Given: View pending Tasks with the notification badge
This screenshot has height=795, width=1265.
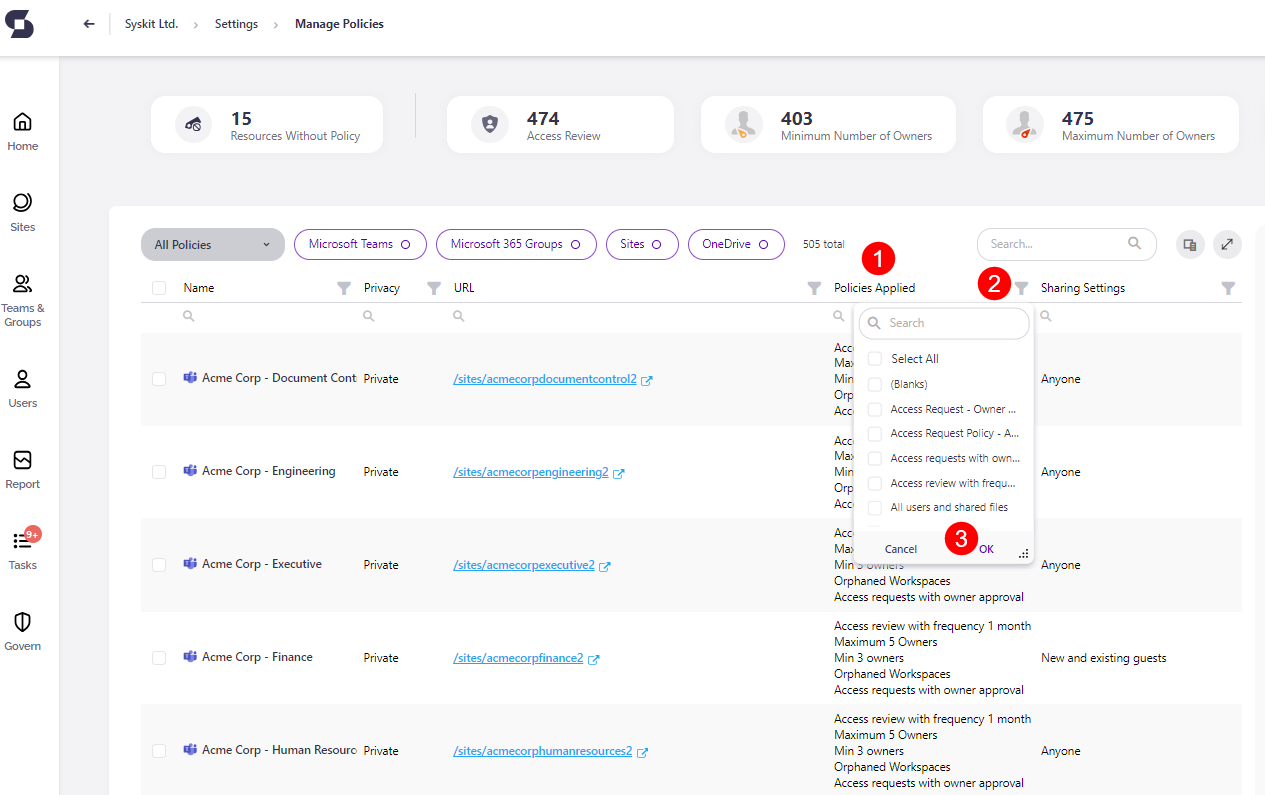Looking at the screenshot, I should pyautogui.click(x=22, y=548).
